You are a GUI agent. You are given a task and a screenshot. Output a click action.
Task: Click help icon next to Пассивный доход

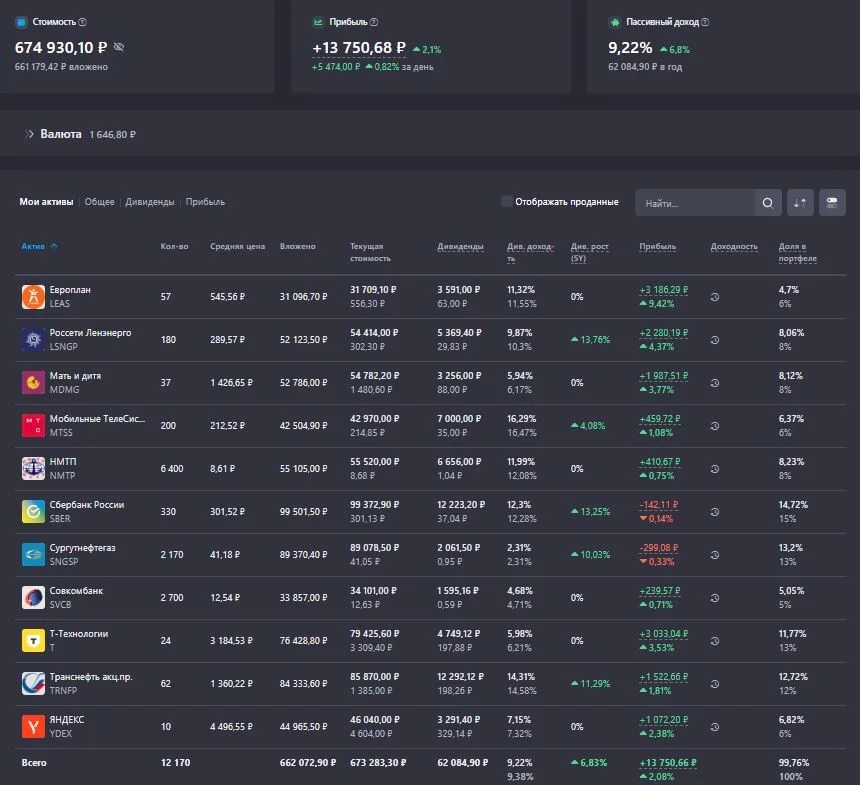point(705,22)
